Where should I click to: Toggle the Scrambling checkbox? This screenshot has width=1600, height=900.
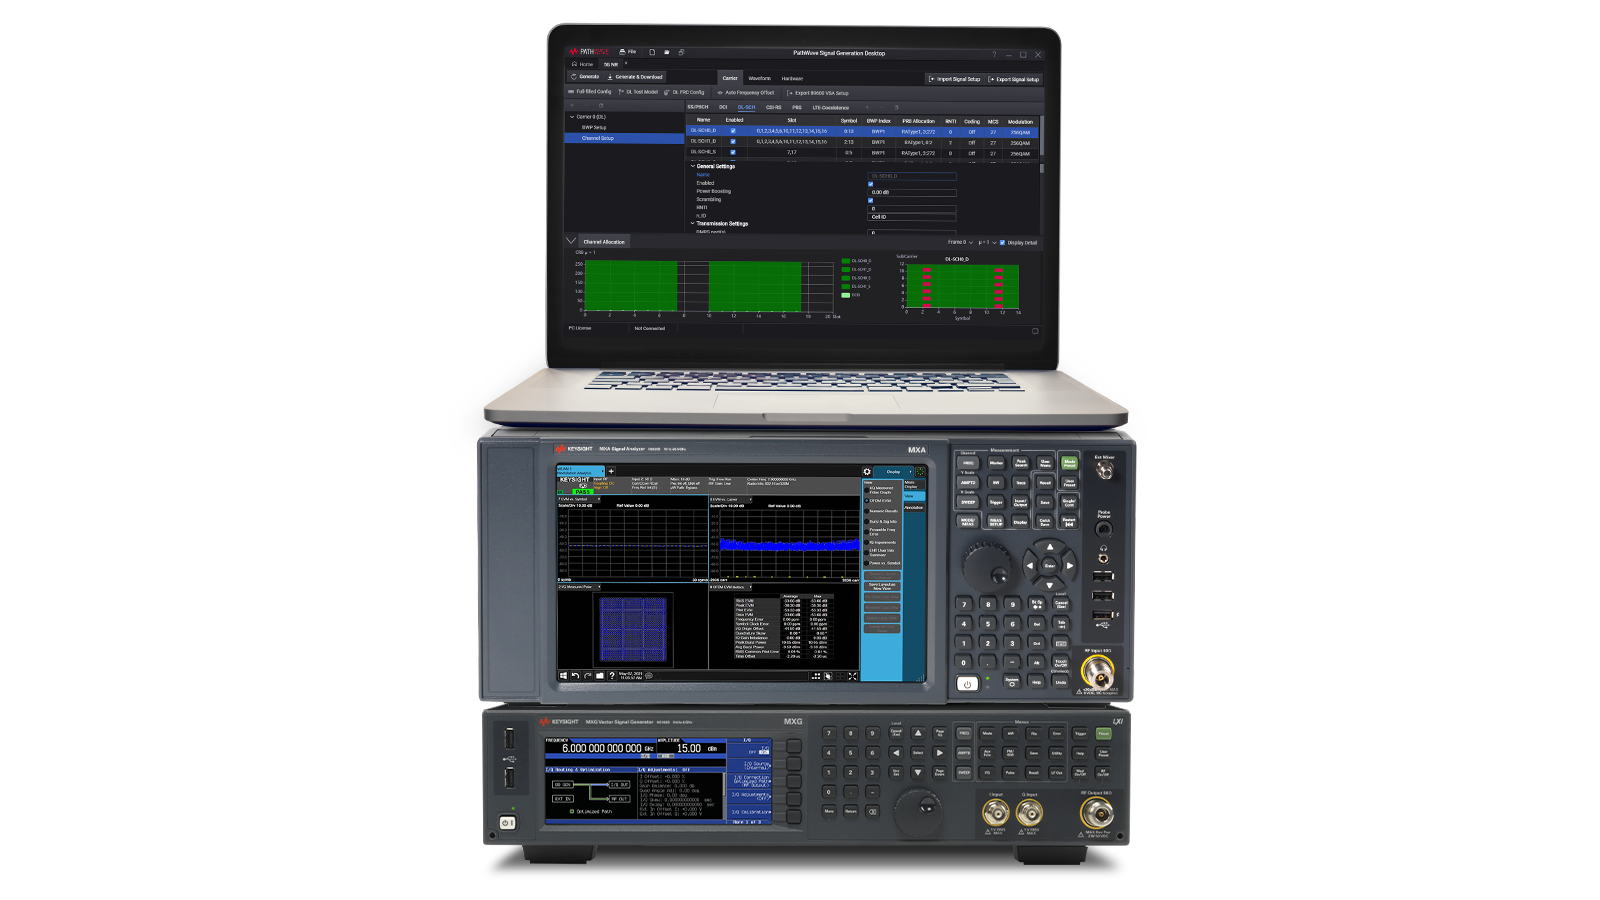[x=870, y=200]
